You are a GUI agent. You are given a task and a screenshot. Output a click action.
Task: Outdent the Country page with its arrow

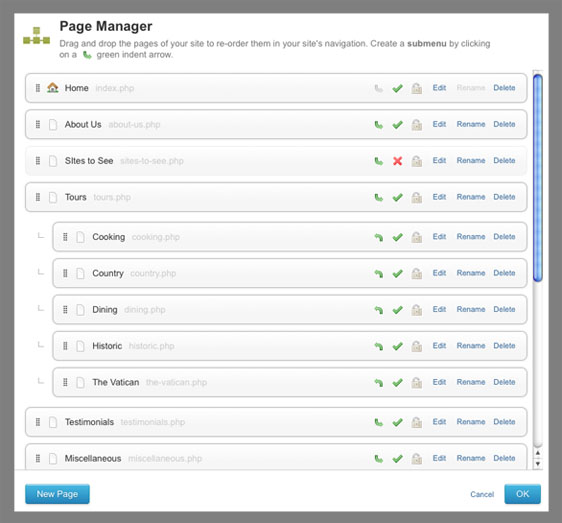pos(378,274)
